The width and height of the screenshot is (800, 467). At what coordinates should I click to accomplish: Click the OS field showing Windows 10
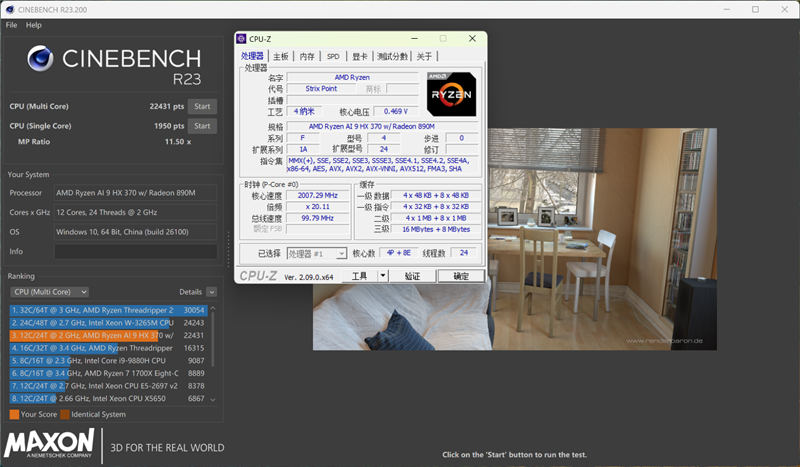(136, 232)
